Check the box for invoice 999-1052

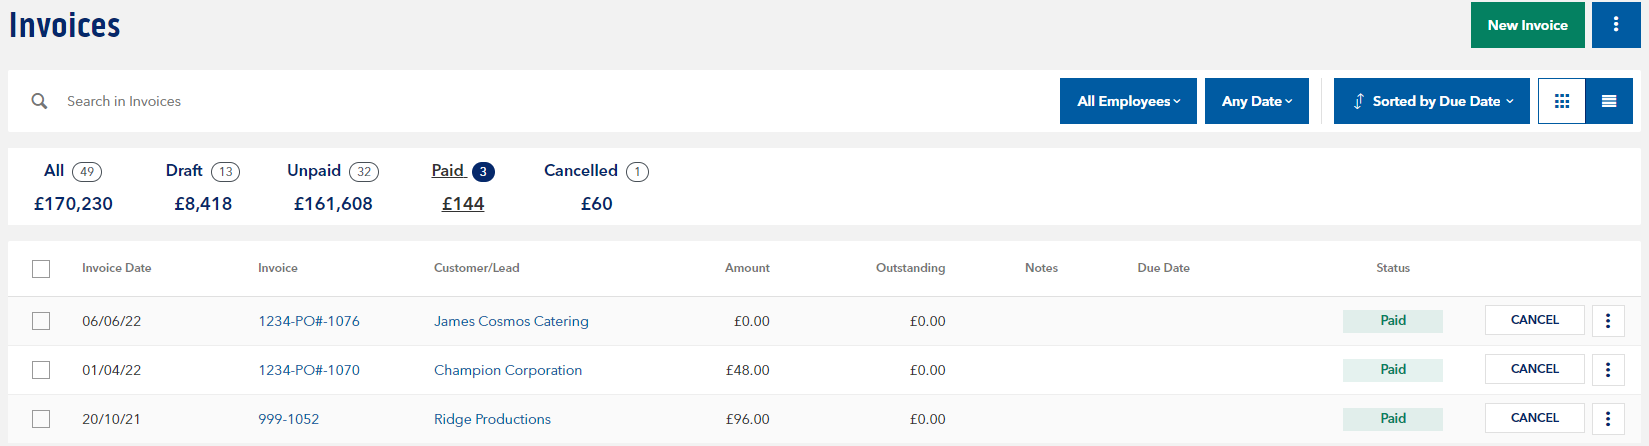pyautogui.click(x=41, y=419)
